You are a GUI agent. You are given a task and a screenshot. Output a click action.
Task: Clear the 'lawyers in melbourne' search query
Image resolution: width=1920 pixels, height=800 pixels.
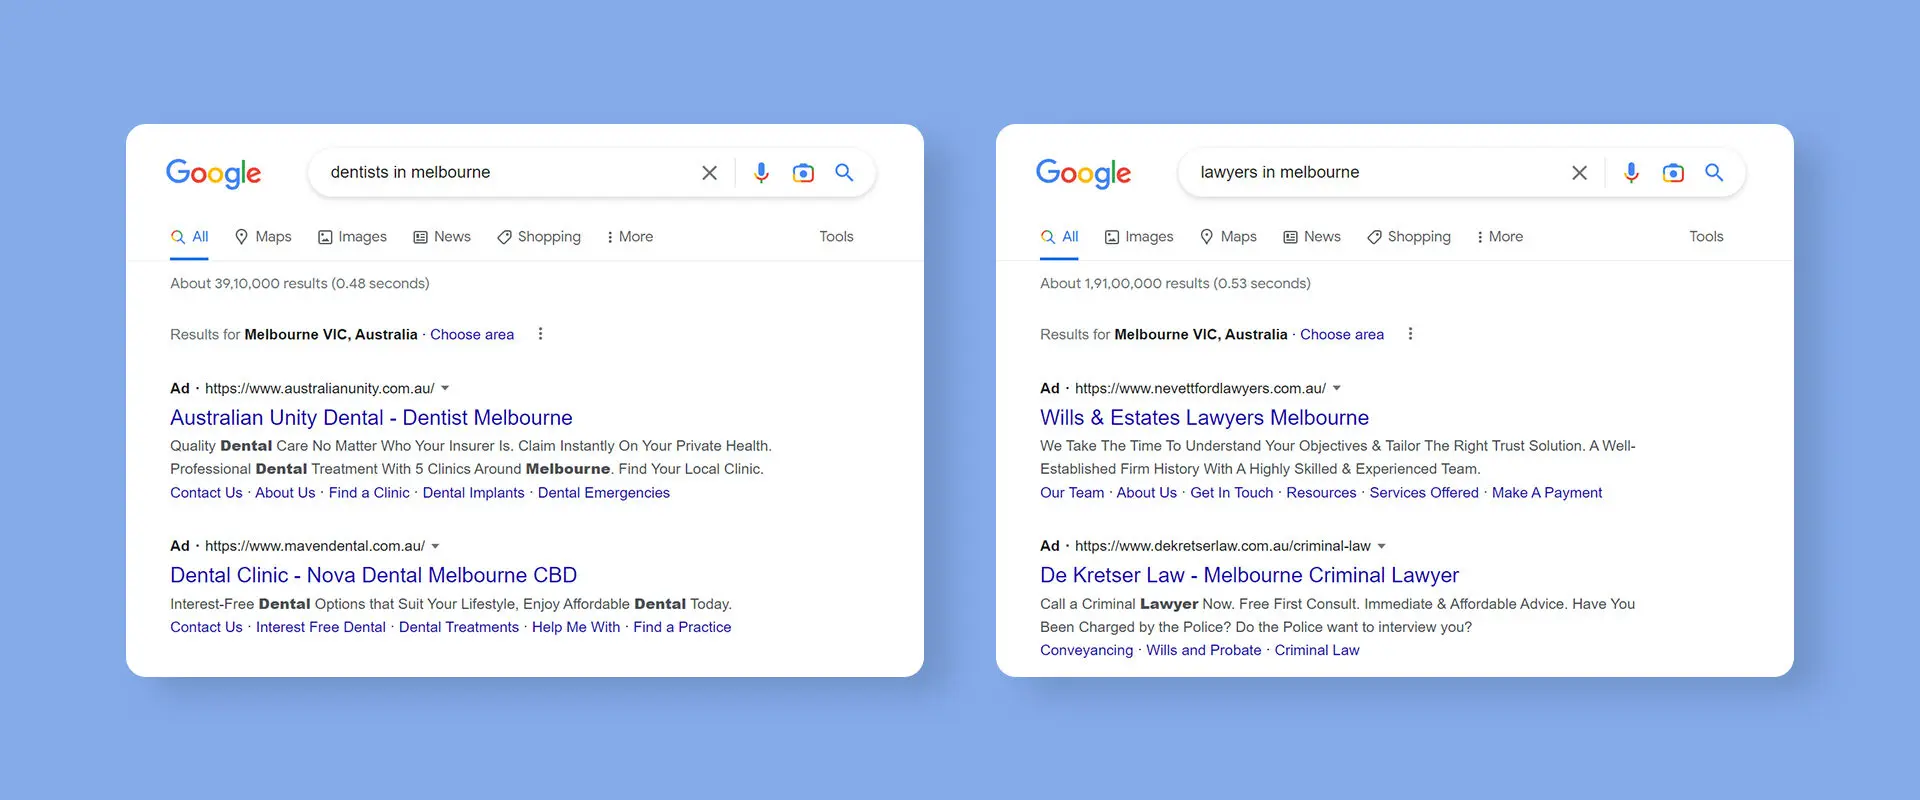(x=1579, y=173)
